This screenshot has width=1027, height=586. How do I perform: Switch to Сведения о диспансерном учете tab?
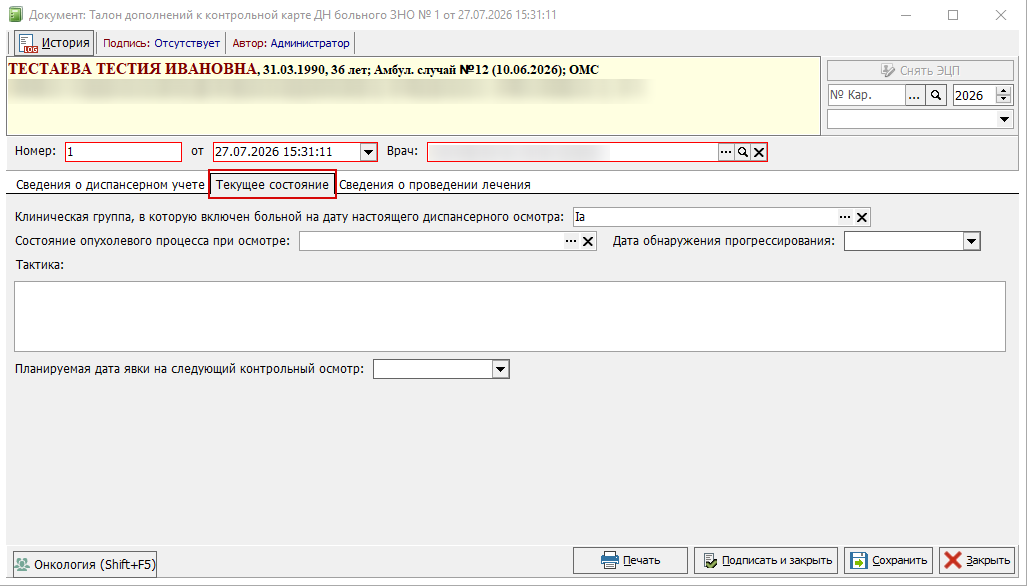[x=110, y=185]
